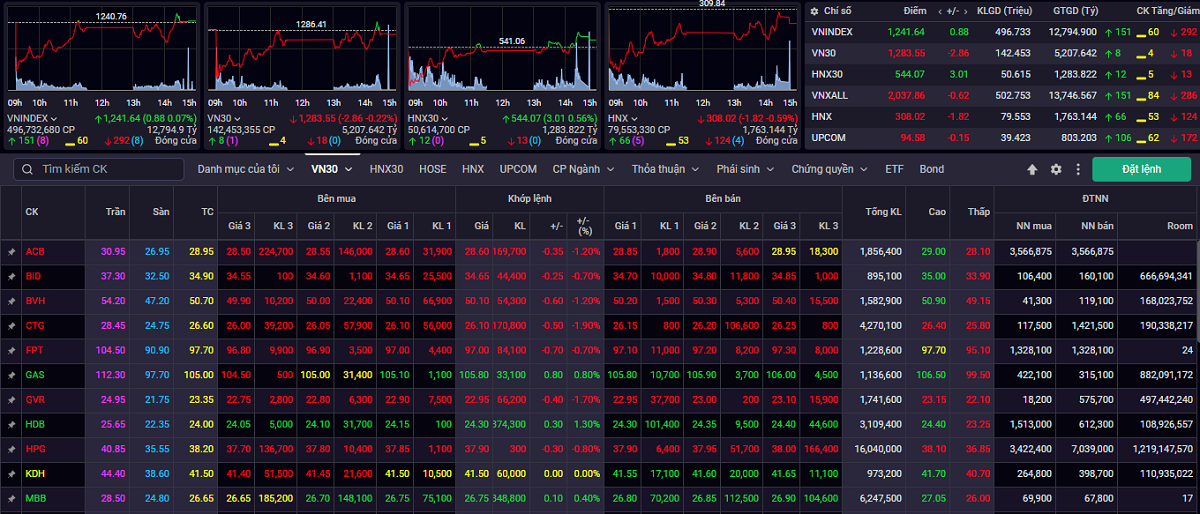The width and height of the screenshot is (1200, 514).
Task: Select VNINDEX row in index table
Action: 1003,32
